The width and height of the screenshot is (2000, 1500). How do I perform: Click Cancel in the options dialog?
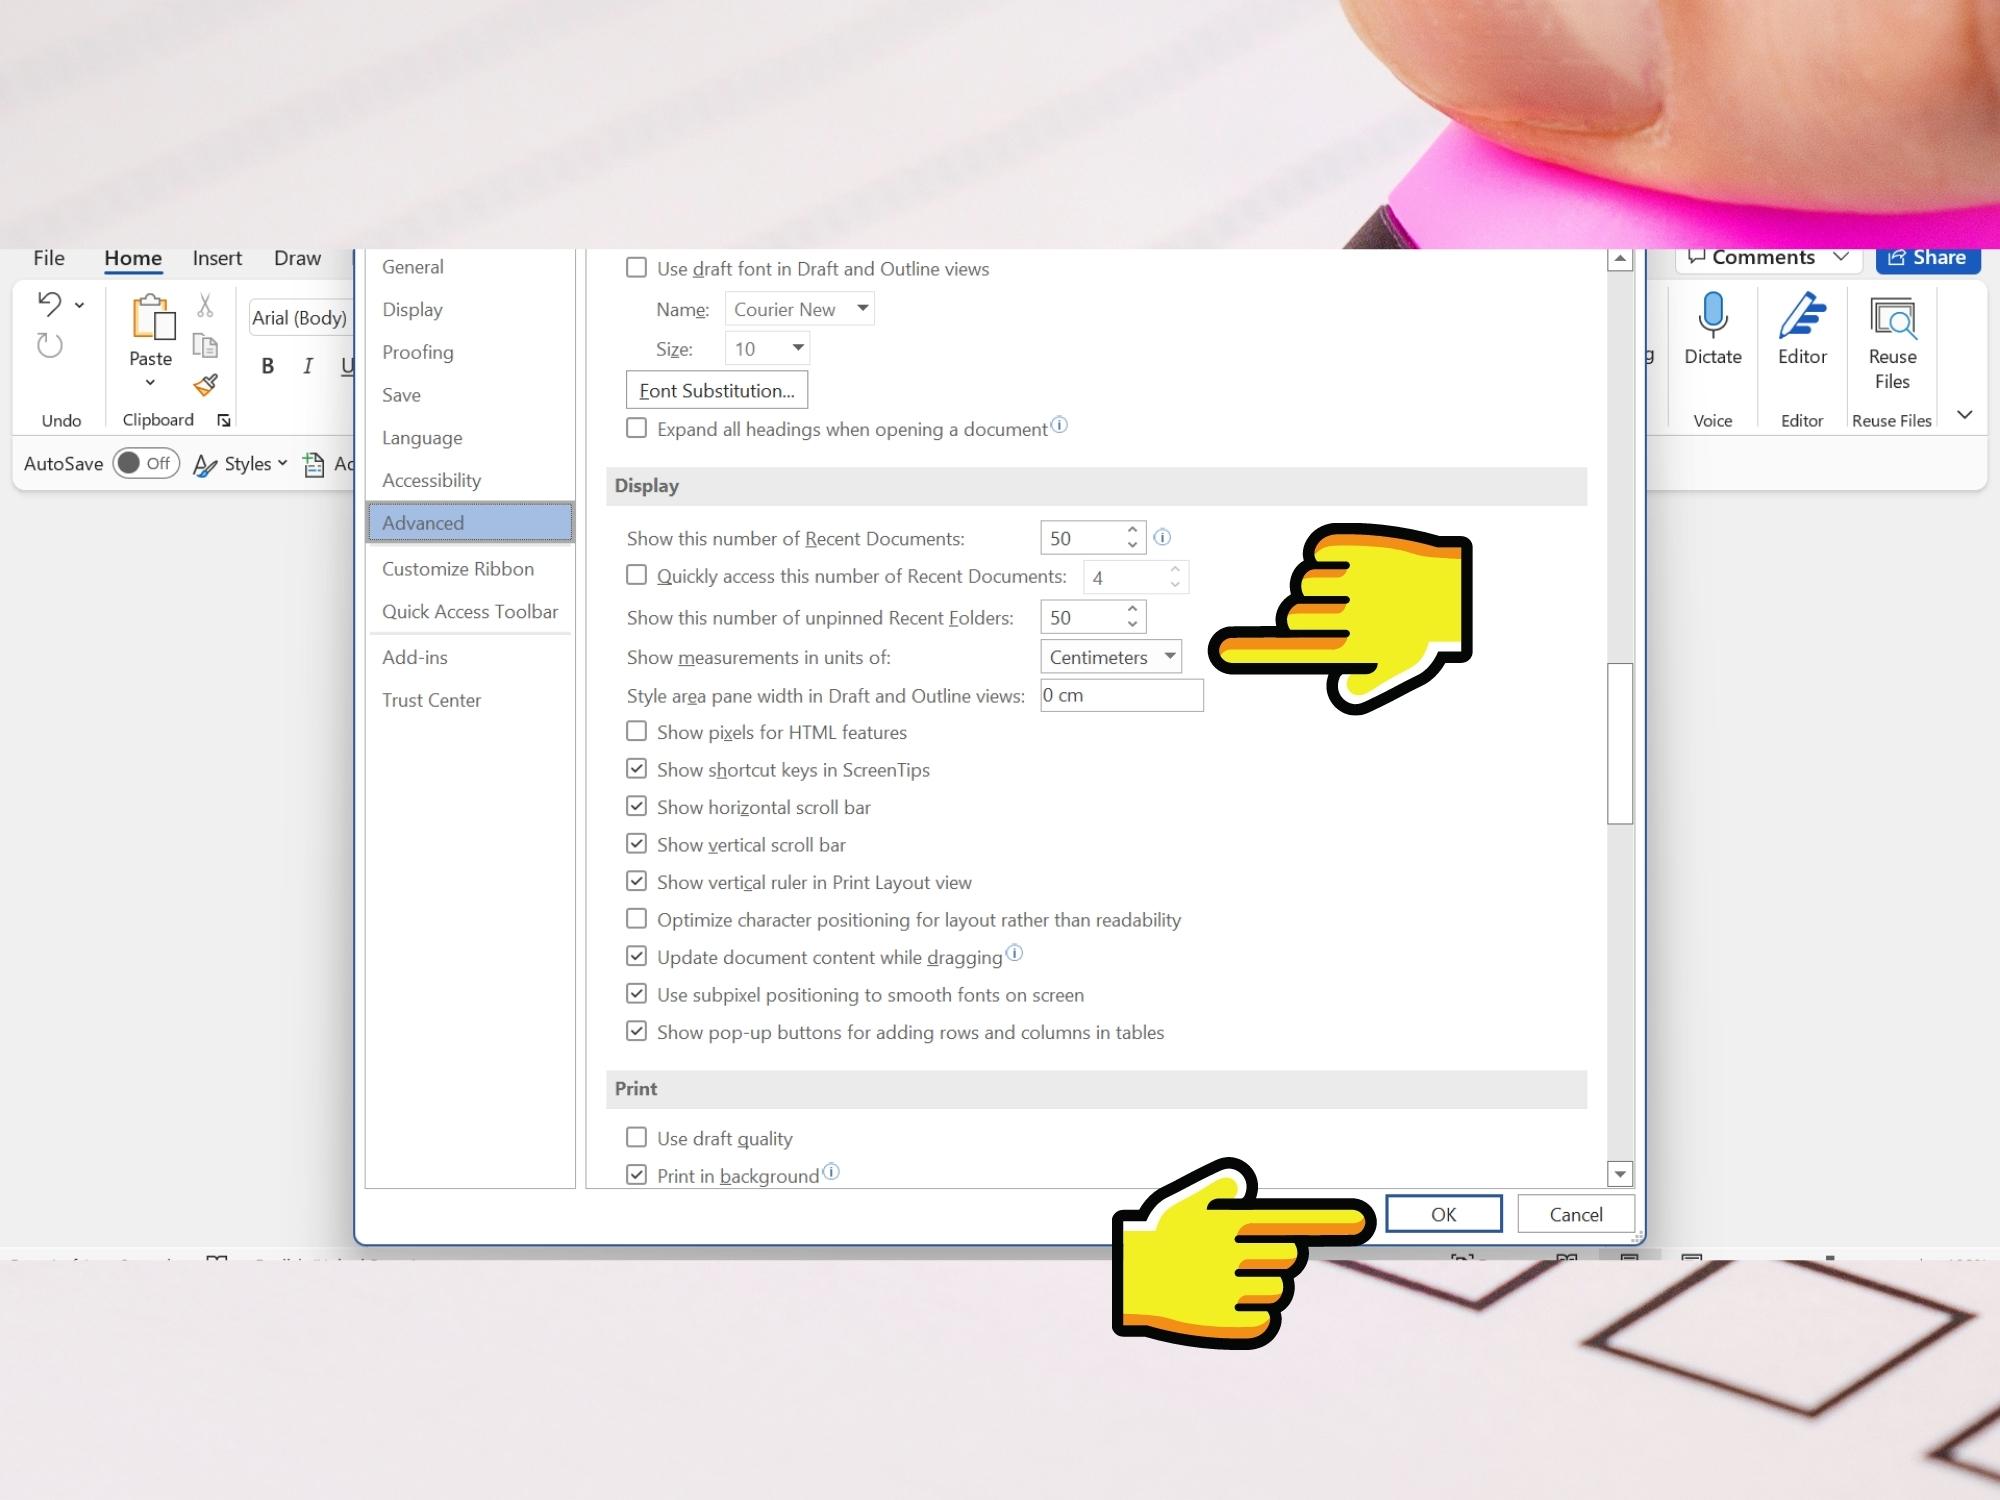tap(1576, 1214)
